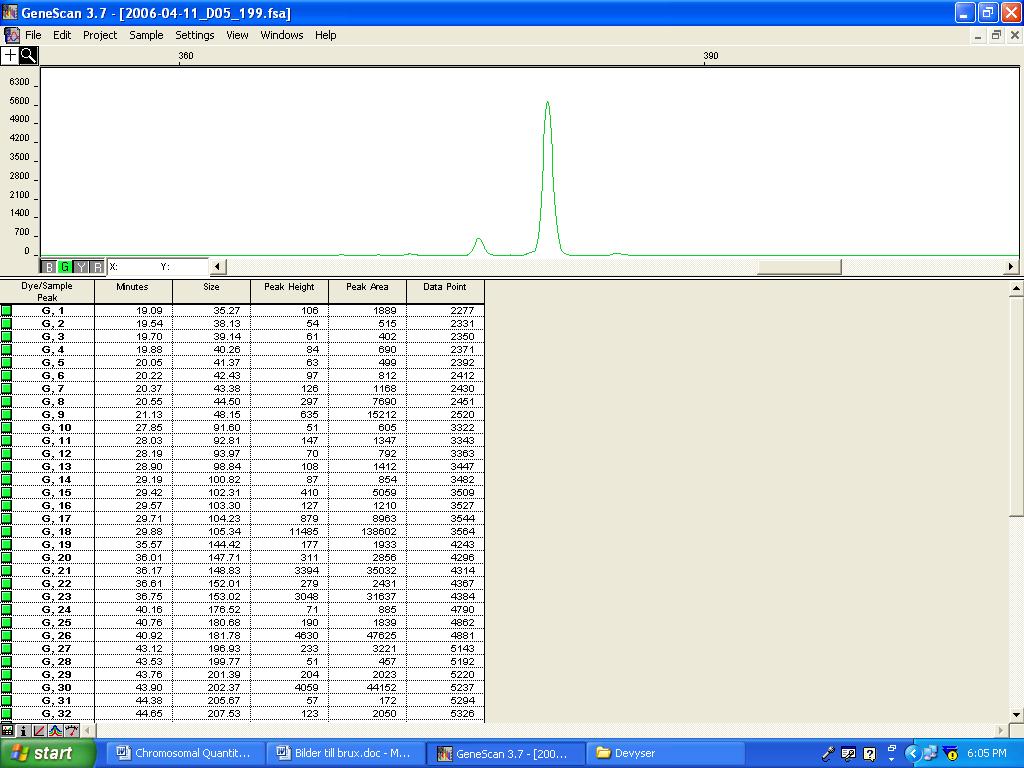Click the electropherogram horizontal scrollbar thumb
Image resolution: width=1024 pixels, height=768 pixels.
[799, 266]
